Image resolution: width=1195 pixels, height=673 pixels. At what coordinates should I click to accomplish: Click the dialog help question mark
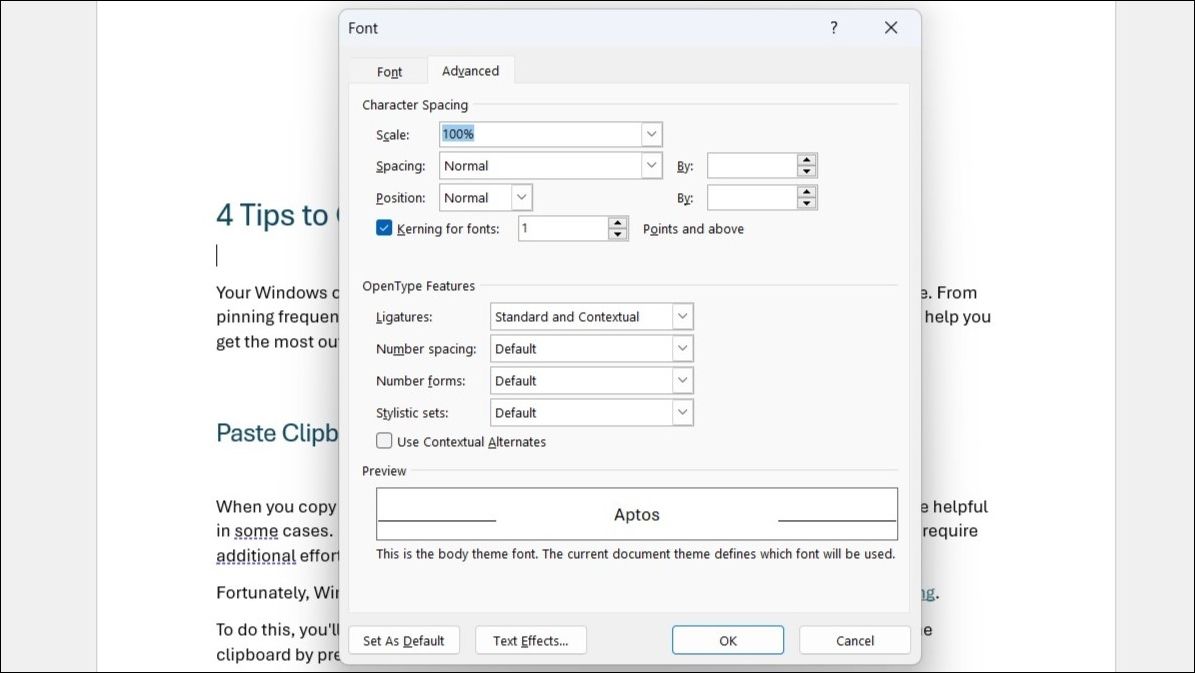pyautogui.click(x=833, y=28)
